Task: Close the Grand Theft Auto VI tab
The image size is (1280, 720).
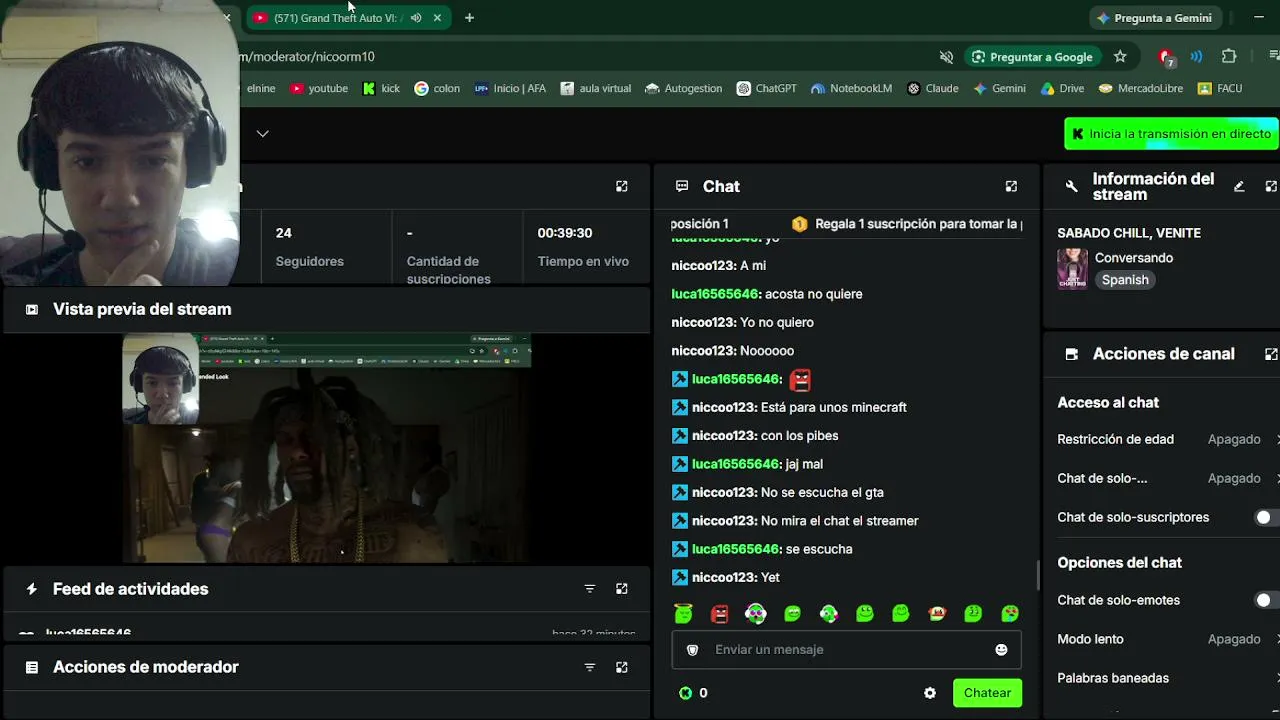Action: pos(437,18)
